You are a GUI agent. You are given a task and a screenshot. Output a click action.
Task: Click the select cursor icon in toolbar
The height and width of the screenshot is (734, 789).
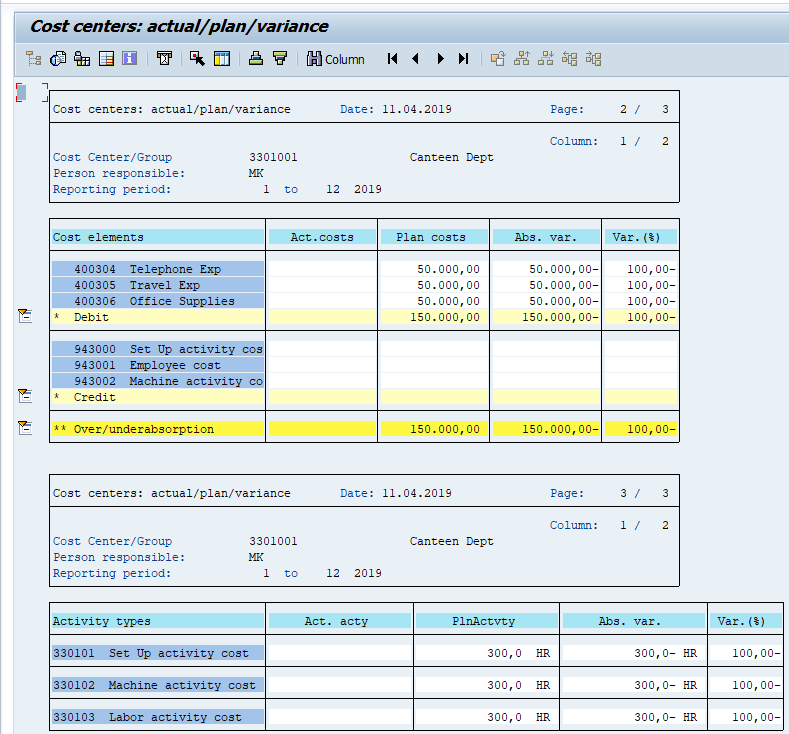pos(198,59)
